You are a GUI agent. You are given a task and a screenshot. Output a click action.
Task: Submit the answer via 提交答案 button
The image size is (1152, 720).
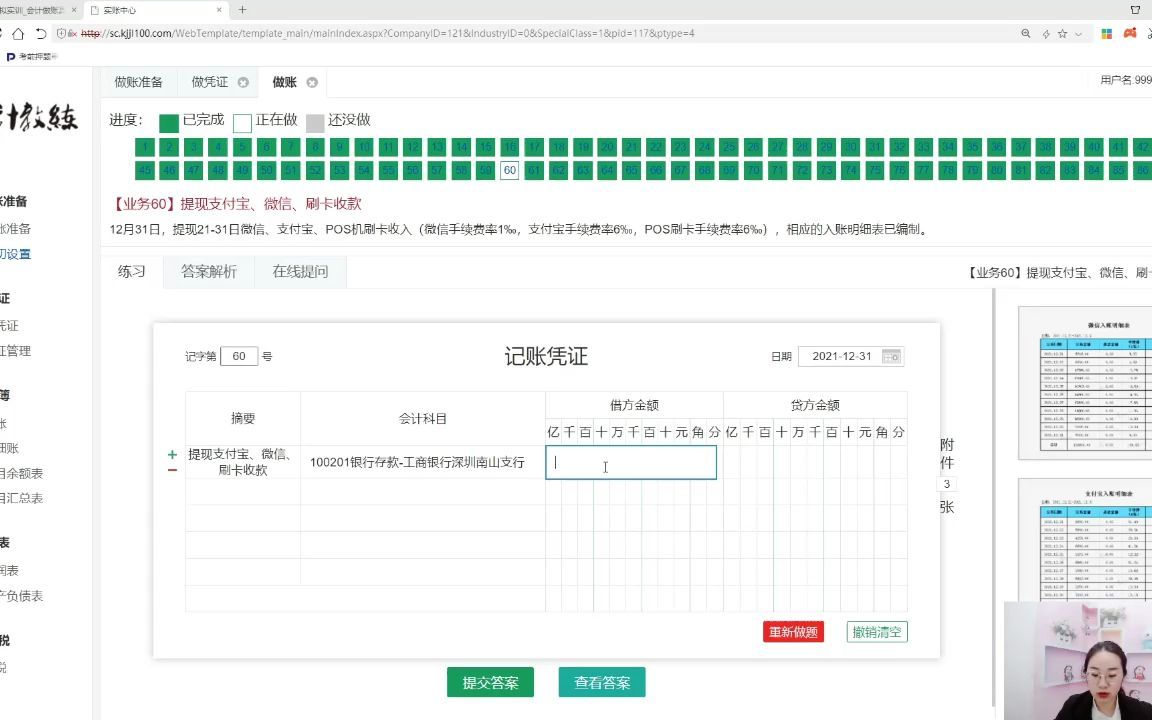(489, 682)
